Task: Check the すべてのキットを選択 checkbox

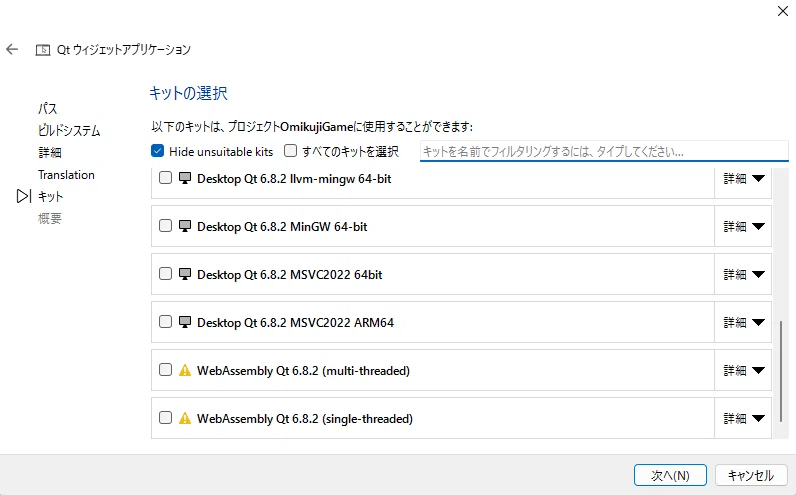Action: click(x=290, y=151)
